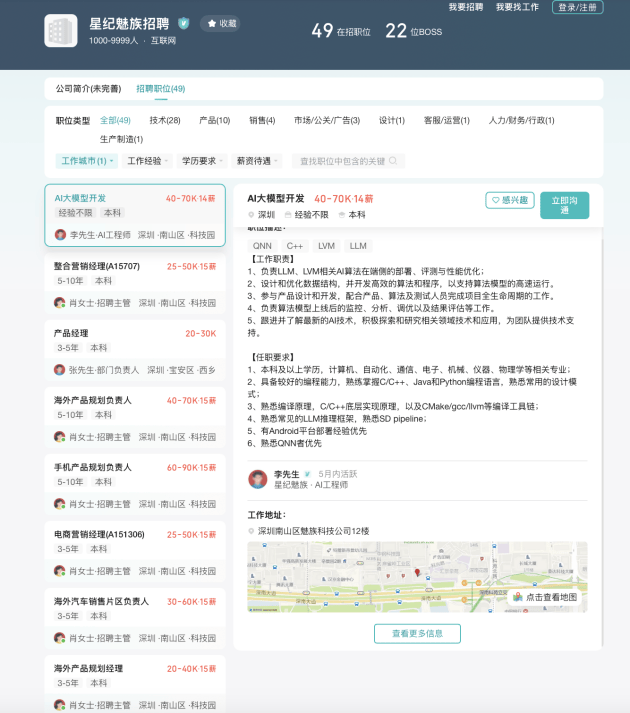
Task: Toggle the 感兴趣 heart button
Action: coord(509,200)
